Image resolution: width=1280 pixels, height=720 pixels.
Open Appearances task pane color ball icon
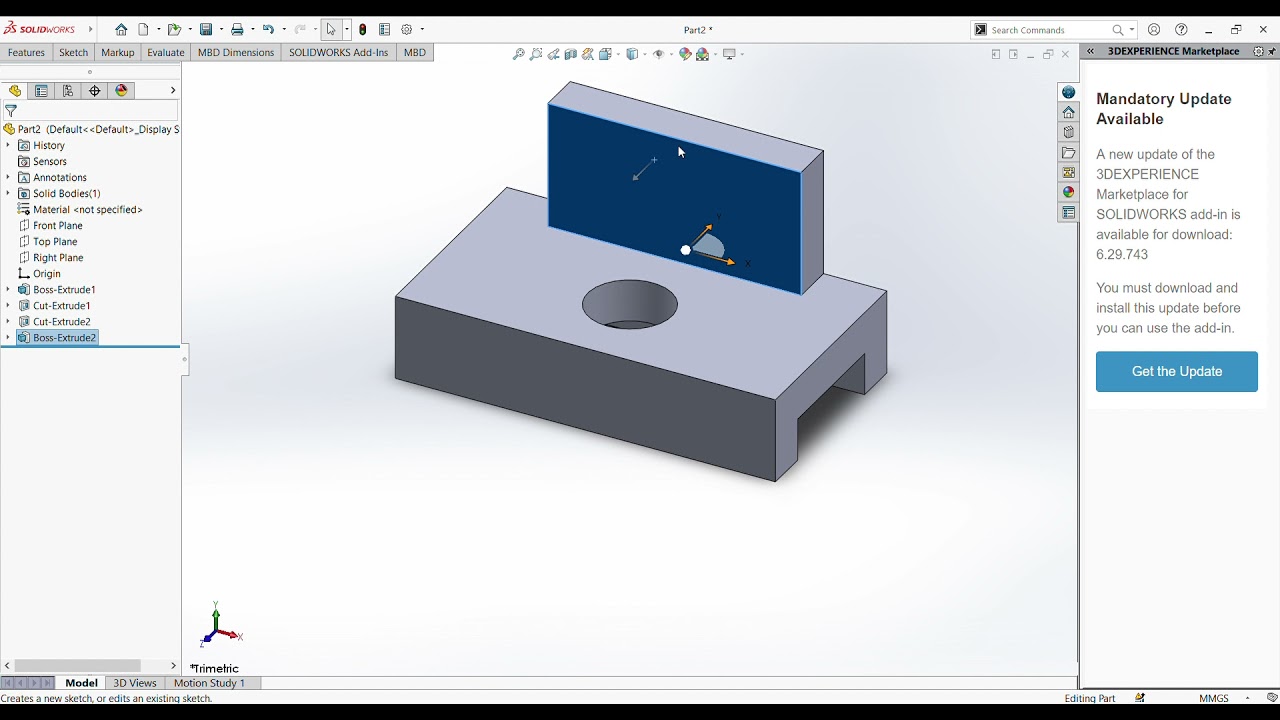pos(1069,192)
